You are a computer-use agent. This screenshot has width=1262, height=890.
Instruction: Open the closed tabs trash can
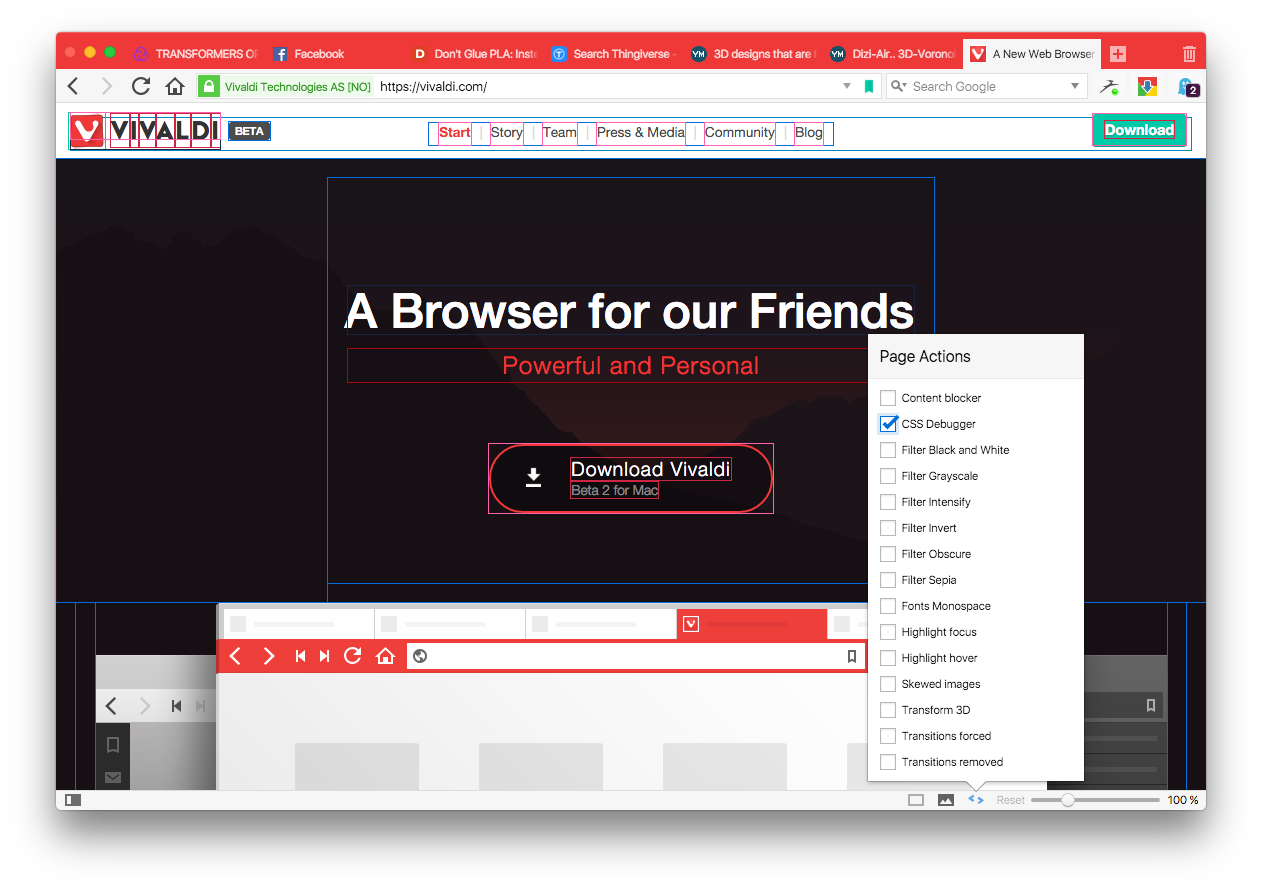(x=1189, y=54)
